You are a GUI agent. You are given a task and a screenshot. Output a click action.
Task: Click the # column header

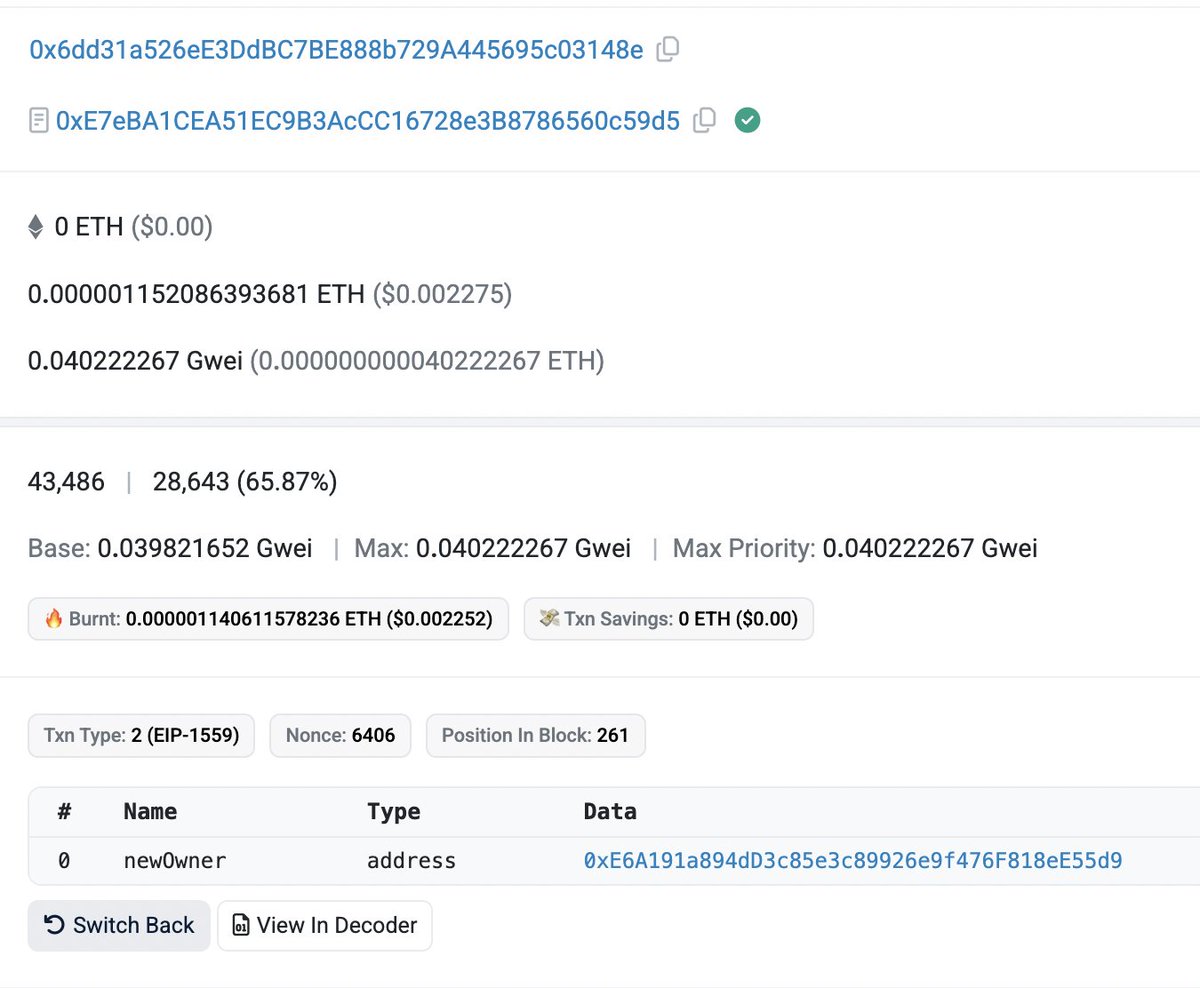click(x=64, y=811)
